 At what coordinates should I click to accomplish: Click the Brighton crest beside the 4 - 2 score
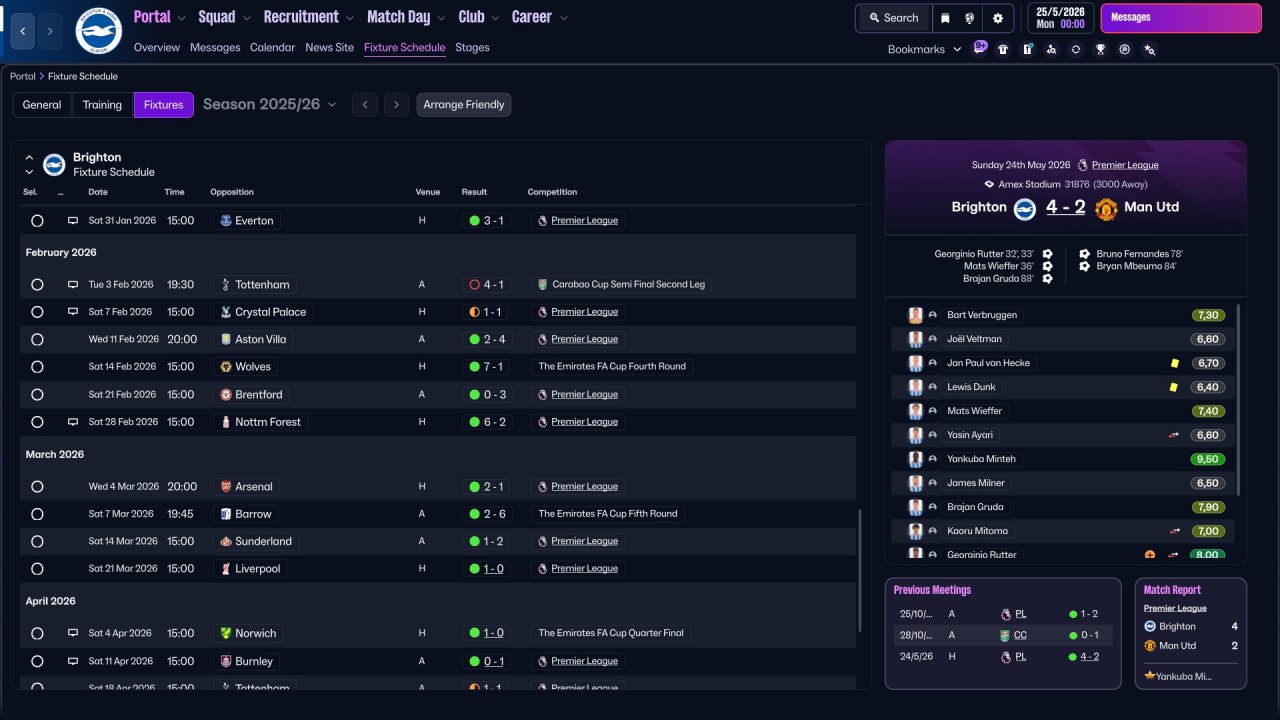[x=1024, y=208]
